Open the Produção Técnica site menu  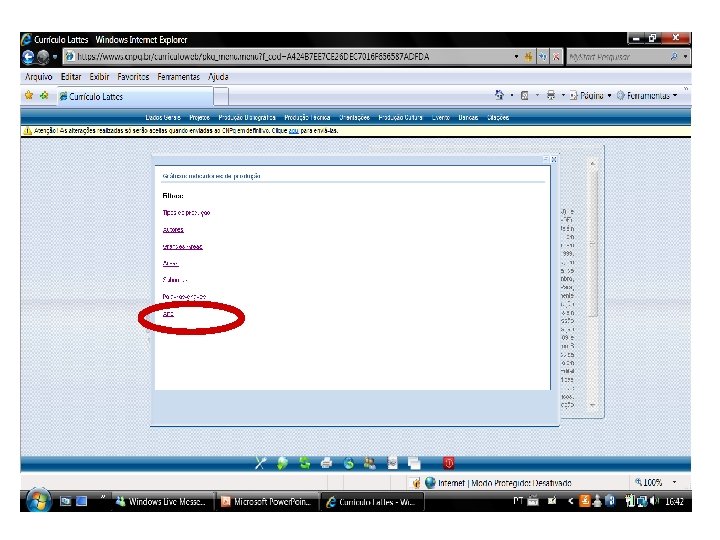coord(307,118)
